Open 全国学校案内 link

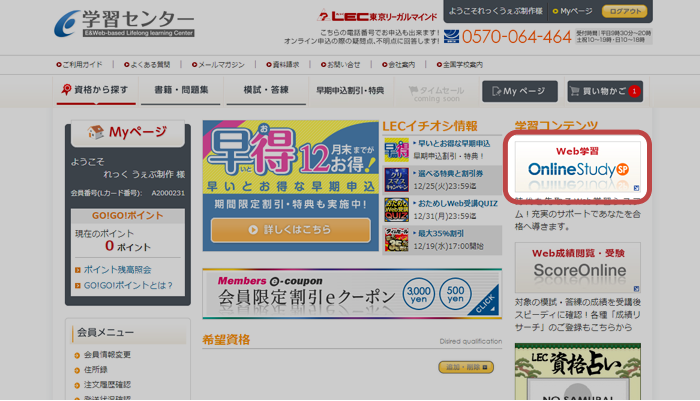(x=460, y=65)
